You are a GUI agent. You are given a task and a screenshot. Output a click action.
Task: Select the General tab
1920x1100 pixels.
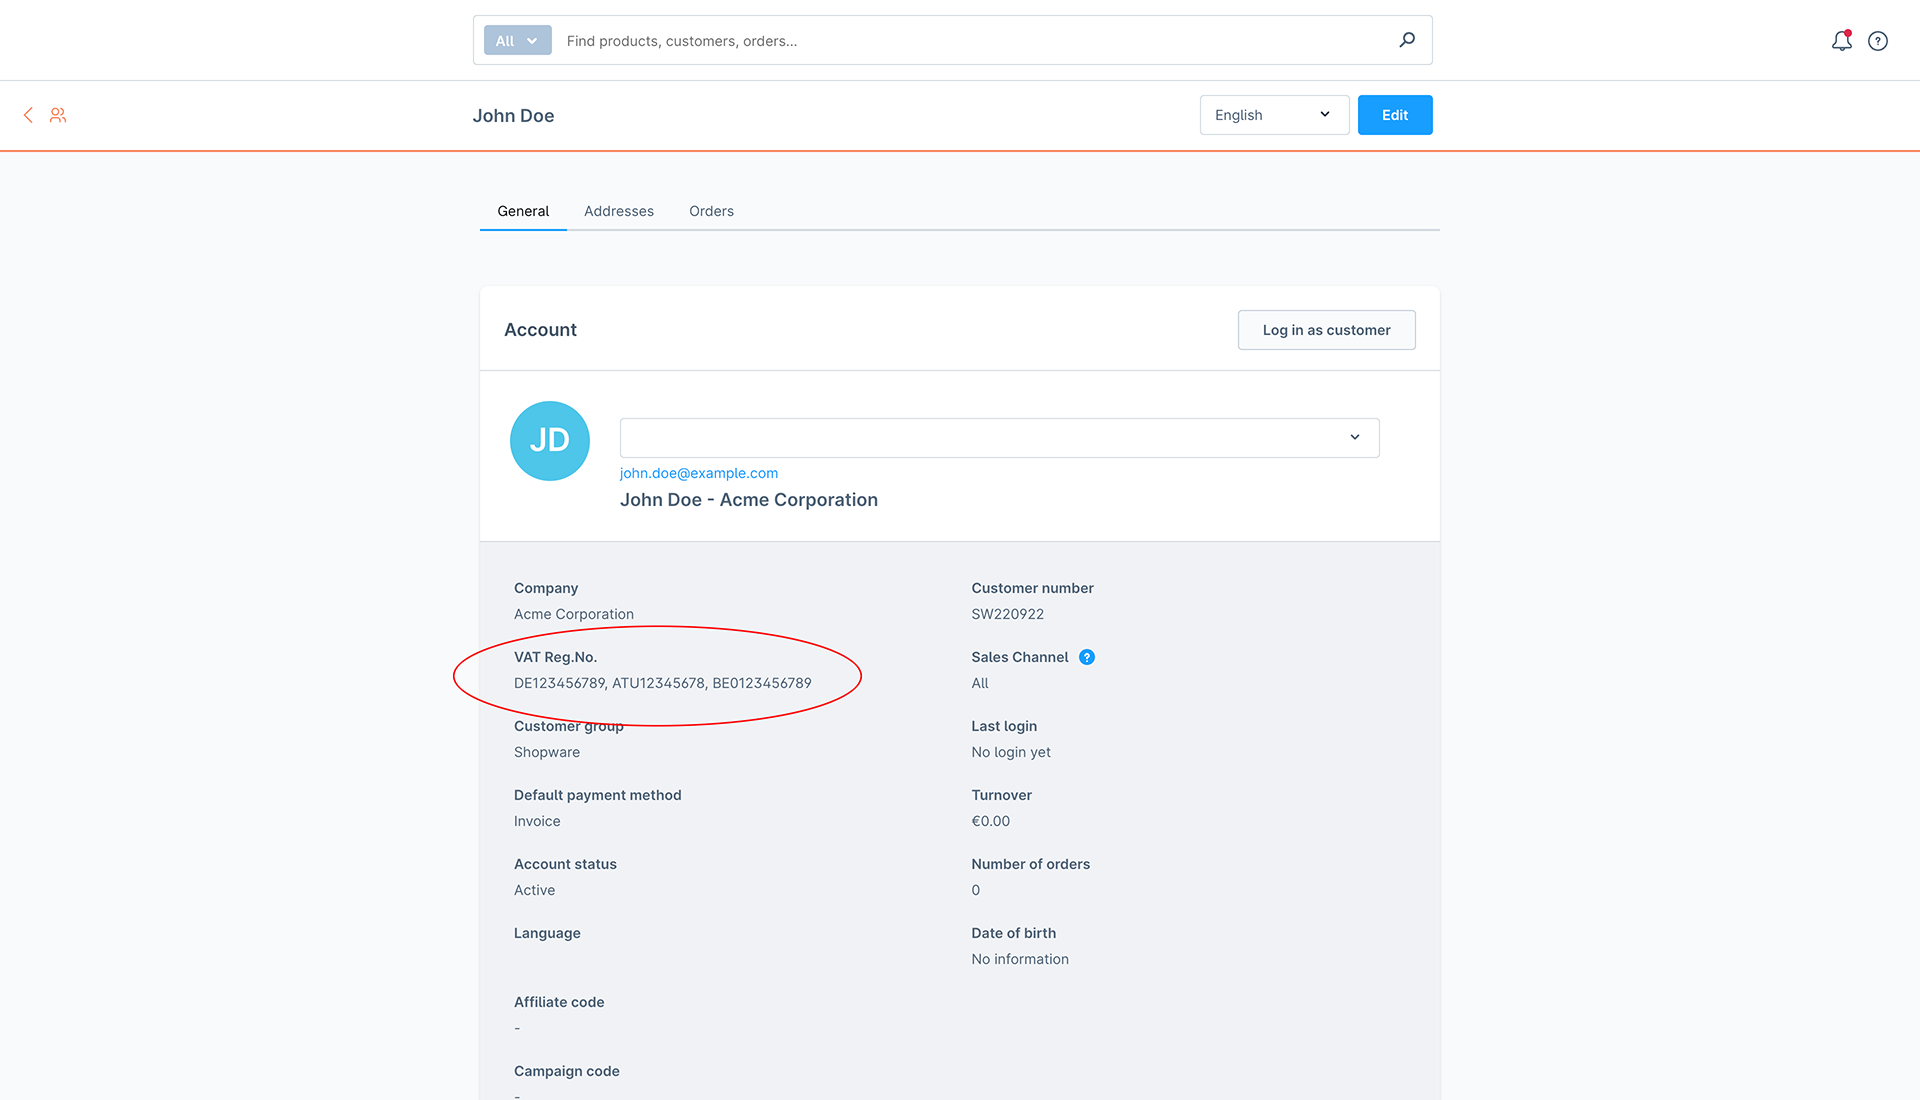tap(524, 210)
